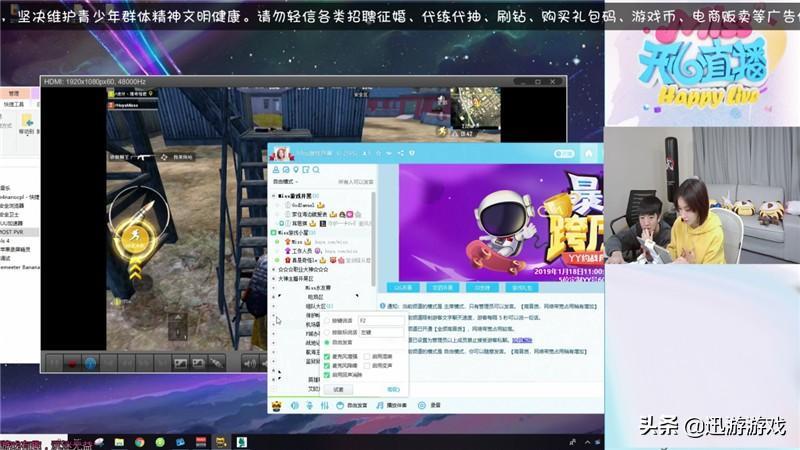The width and height of the screenshot is (800, 450).
Task: Collapse the Miss游戏小屋 channel group
Action: (x=274, y=233)
